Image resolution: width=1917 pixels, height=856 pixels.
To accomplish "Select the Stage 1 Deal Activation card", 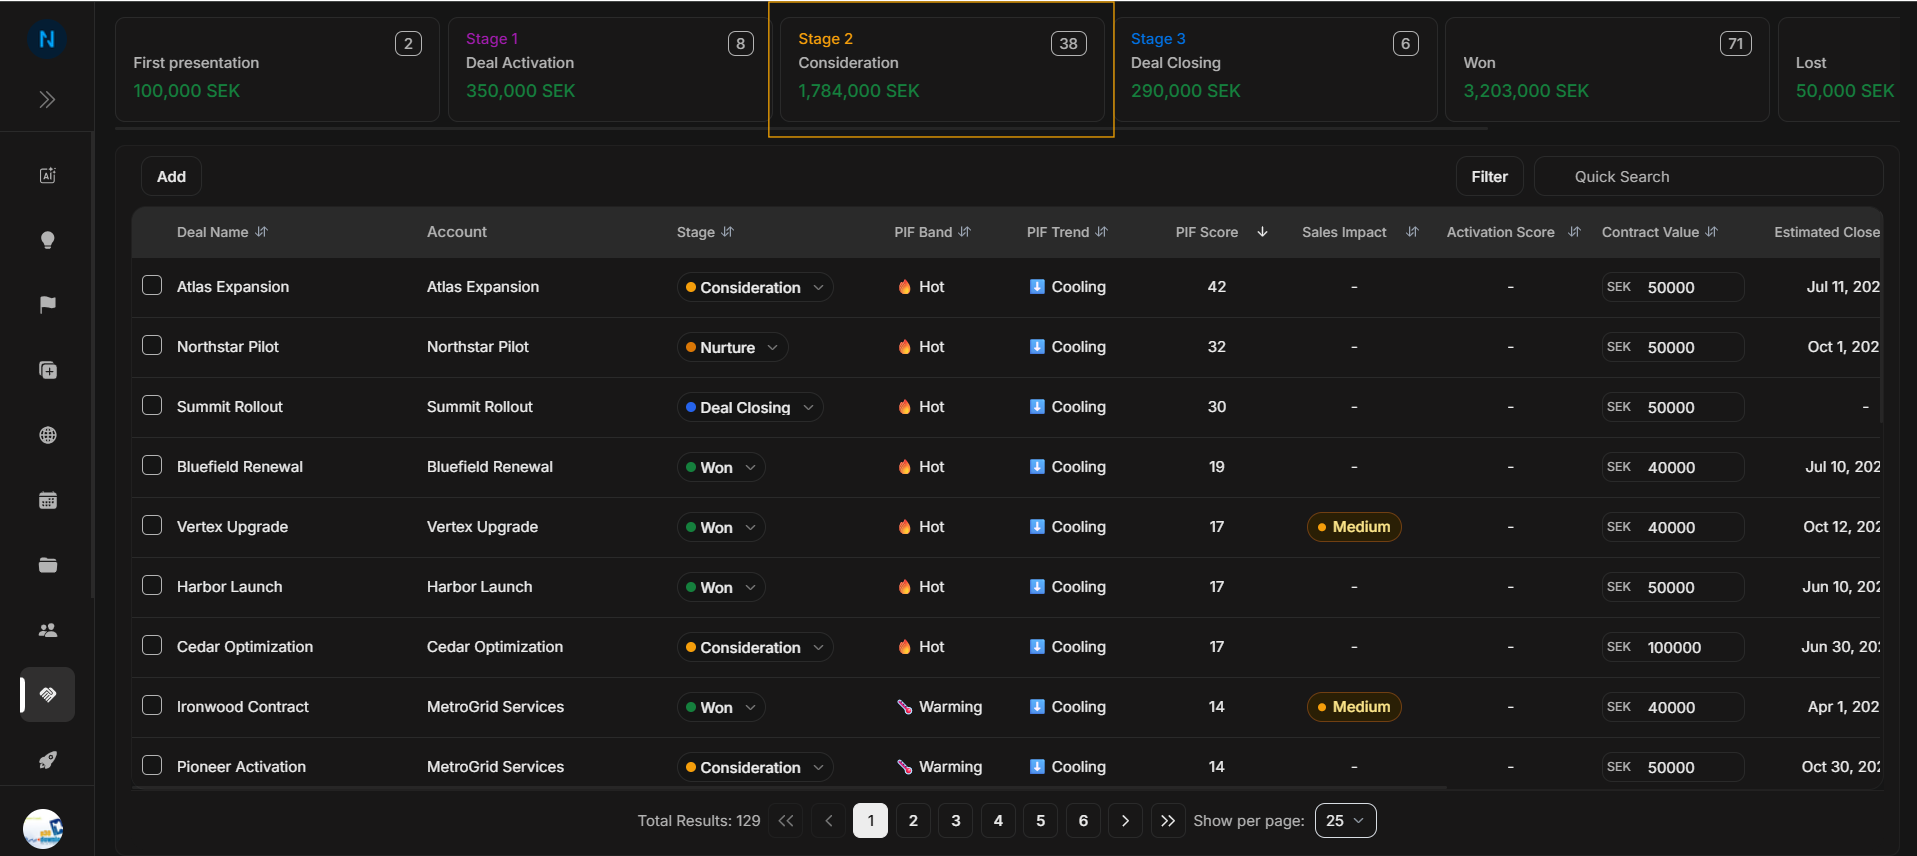I will 610,70.
